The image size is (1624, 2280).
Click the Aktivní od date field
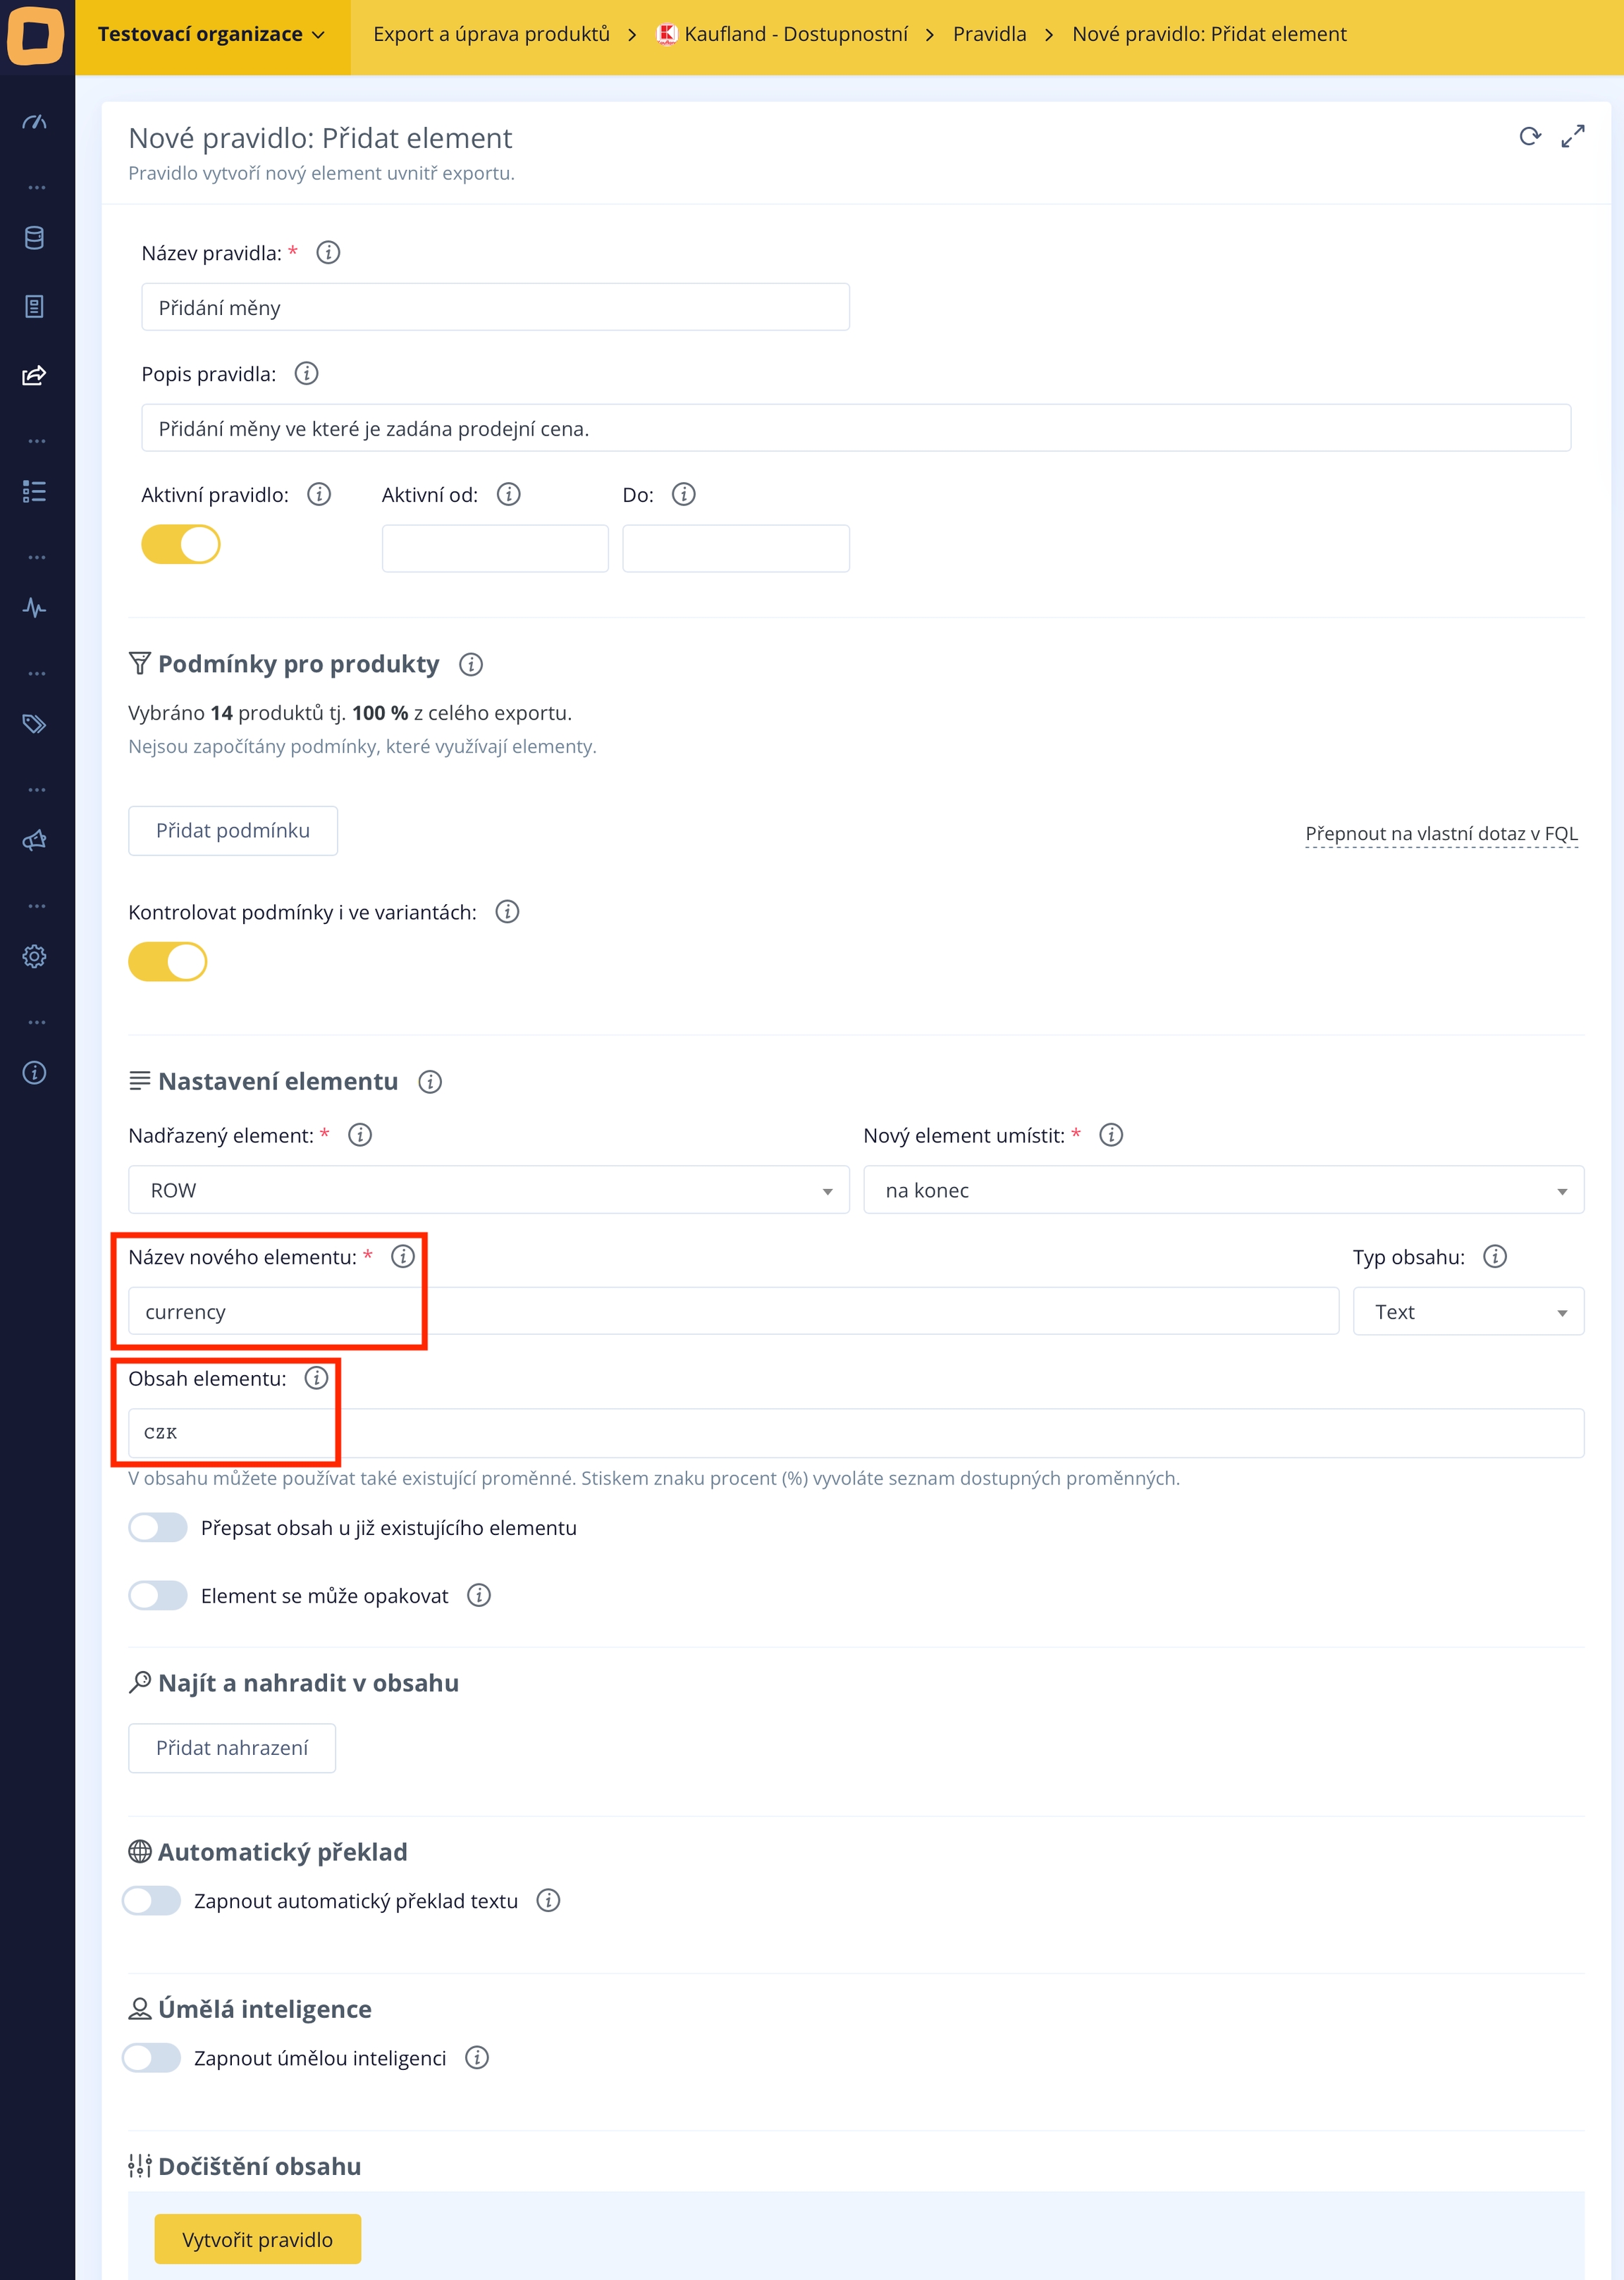[x=495, y=548]
